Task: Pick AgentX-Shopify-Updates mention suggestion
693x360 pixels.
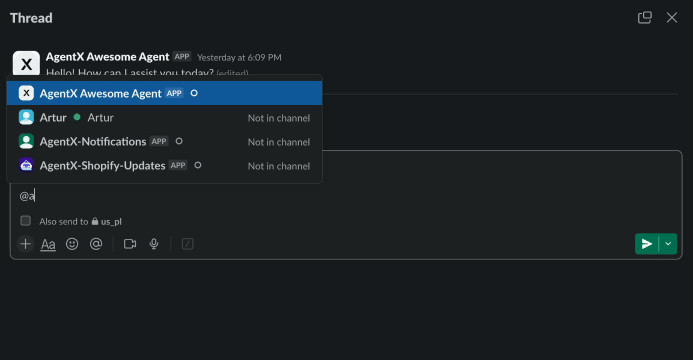Action: click(x=164, y=166)
